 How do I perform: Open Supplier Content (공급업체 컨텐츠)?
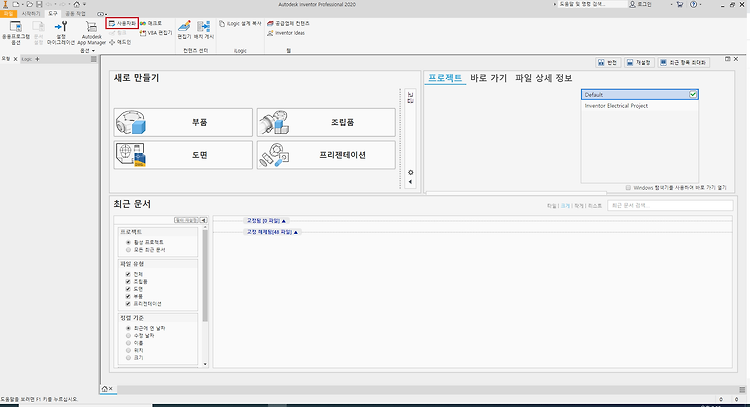click(288, 23)
